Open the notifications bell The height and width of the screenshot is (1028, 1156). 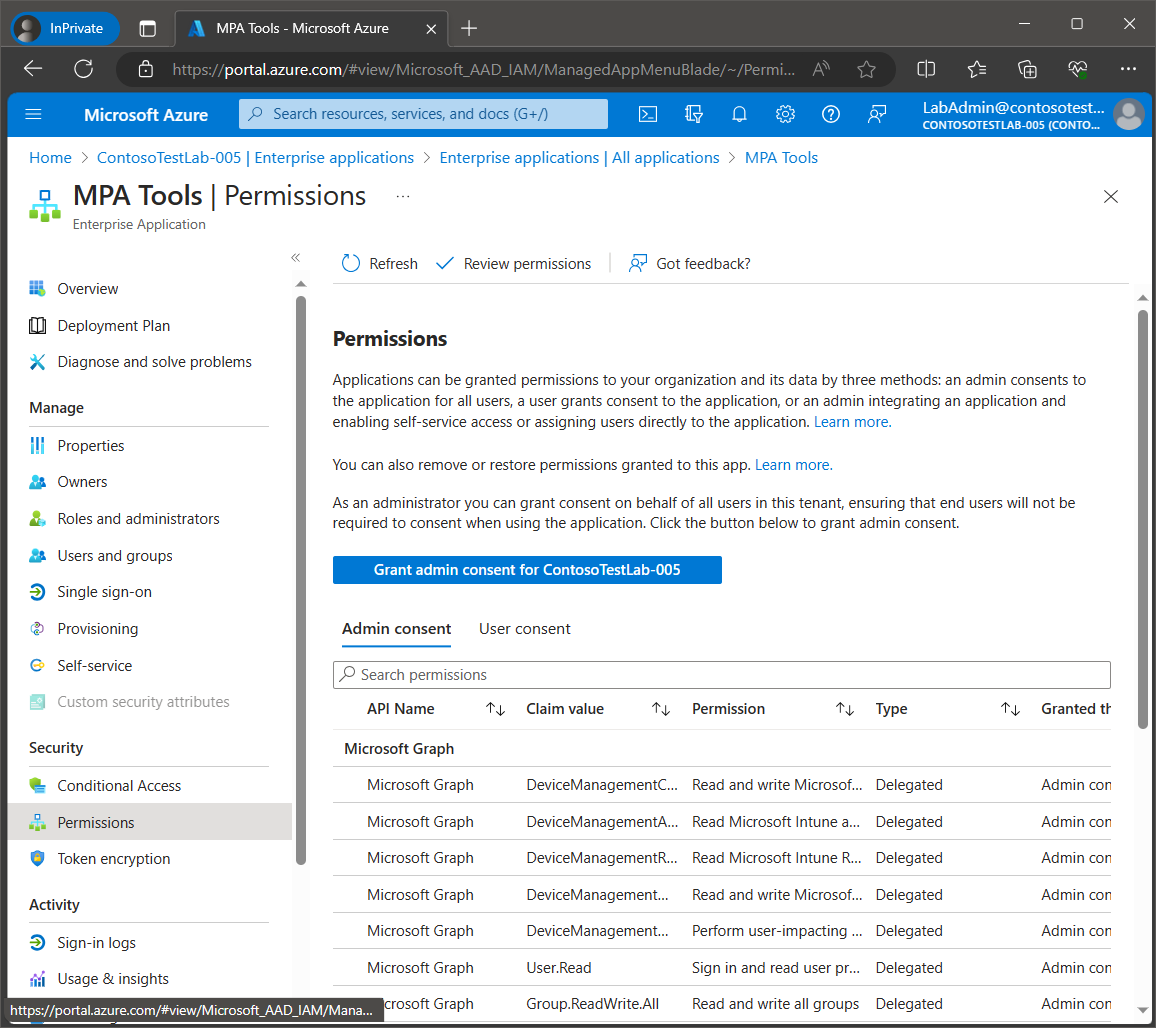coord(739,114)
